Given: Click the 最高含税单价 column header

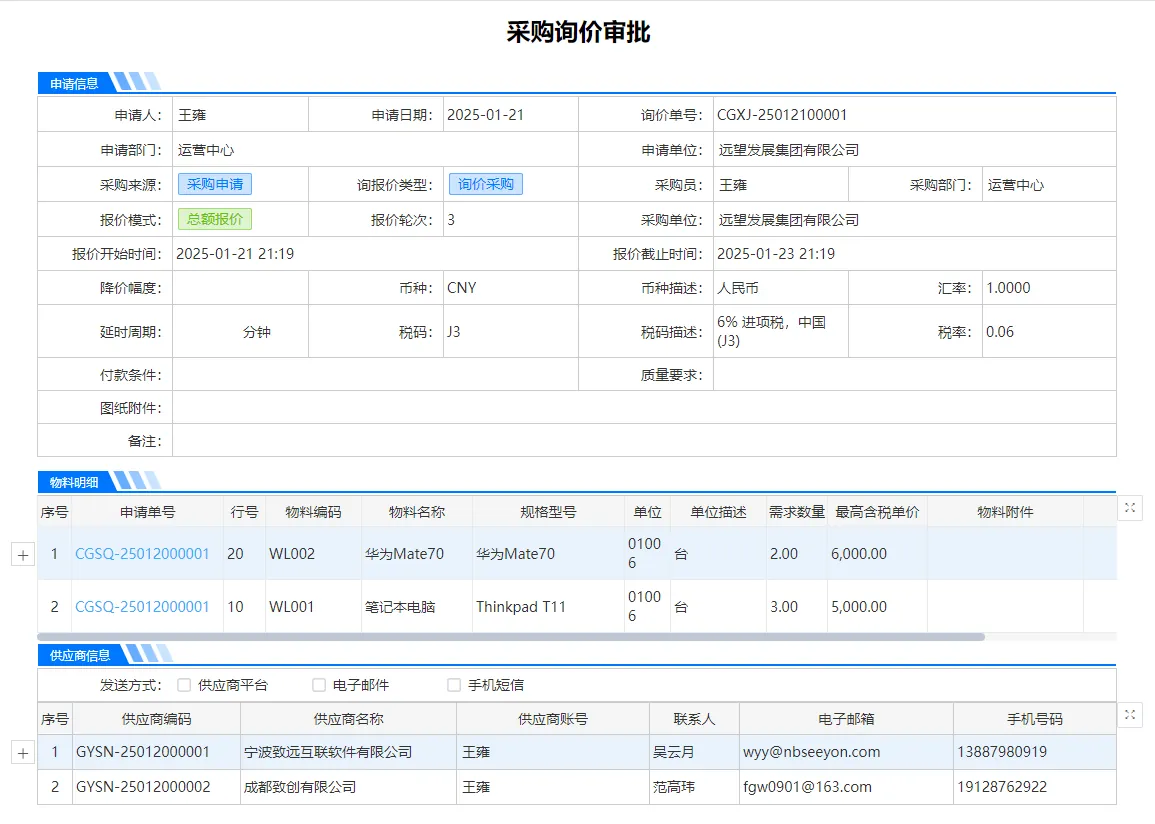Looking at the screenshot, I should [877, 512].
